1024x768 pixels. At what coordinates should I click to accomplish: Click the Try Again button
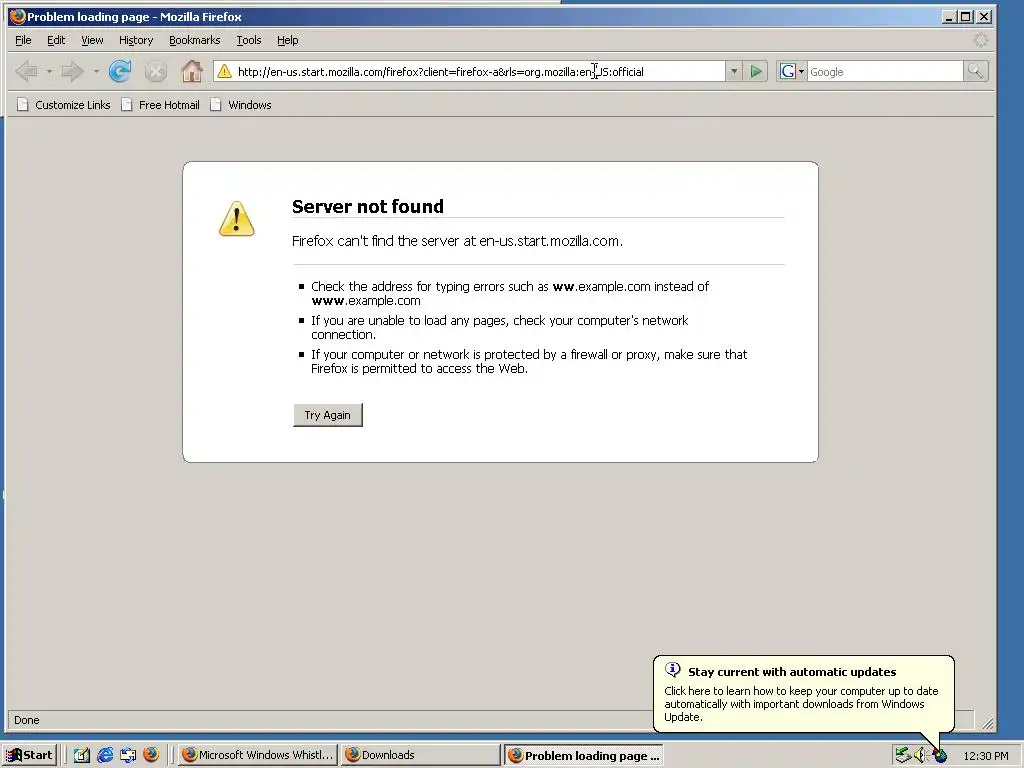328,415
